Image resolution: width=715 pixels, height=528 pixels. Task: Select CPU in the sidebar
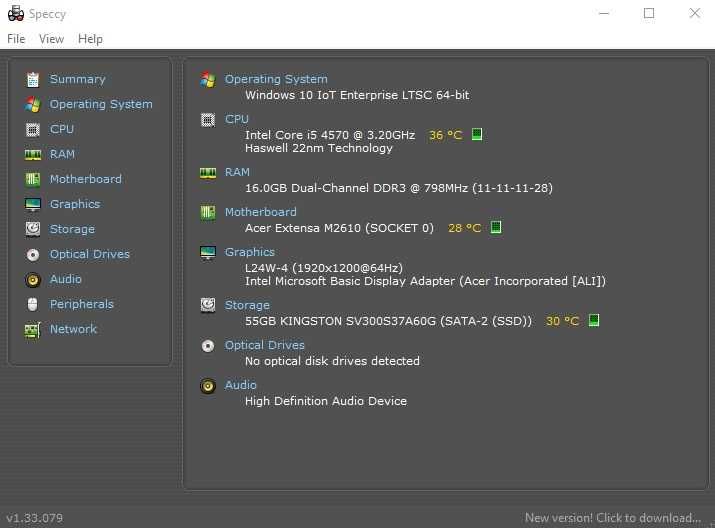[x=62, y=129]
